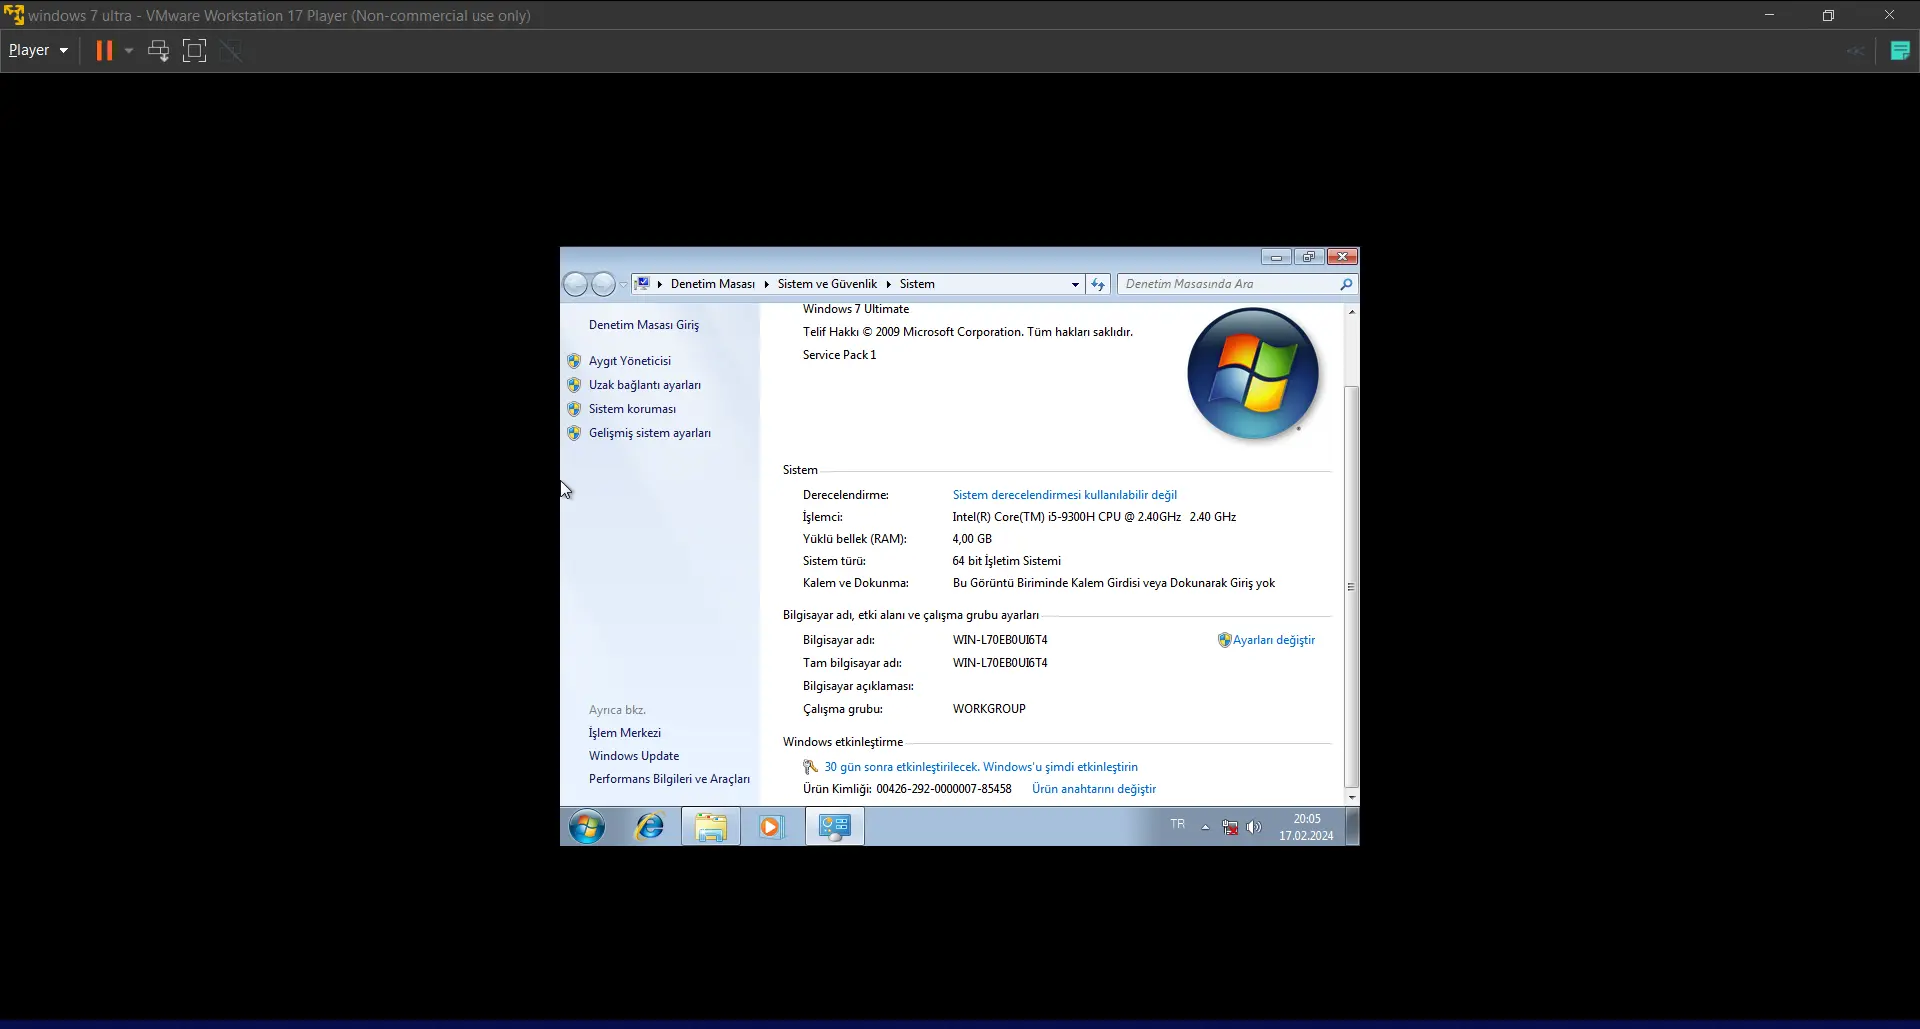Click the 4,00 GB RAM value
1920x1029 pixels.
pyautogui.click(x=972, y=539)
